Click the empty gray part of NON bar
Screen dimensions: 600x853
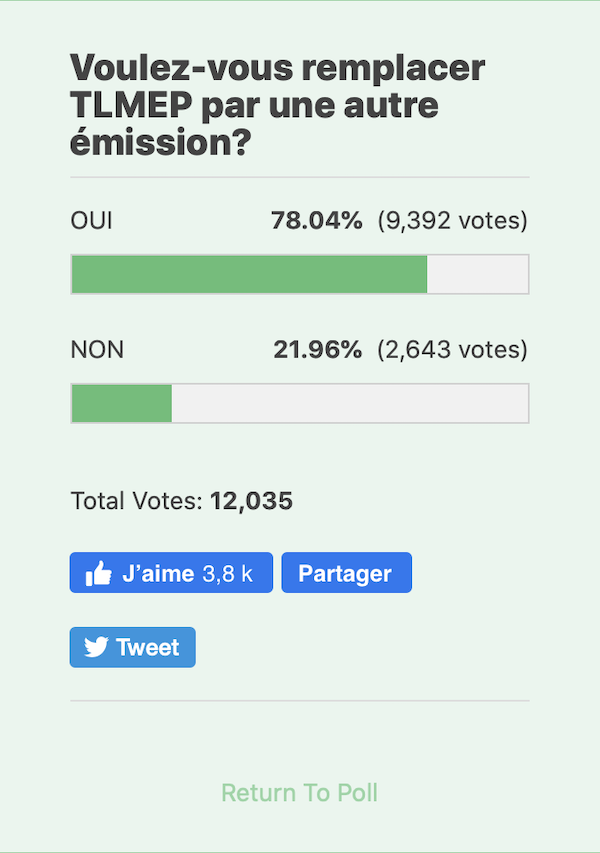pos(349,403)
